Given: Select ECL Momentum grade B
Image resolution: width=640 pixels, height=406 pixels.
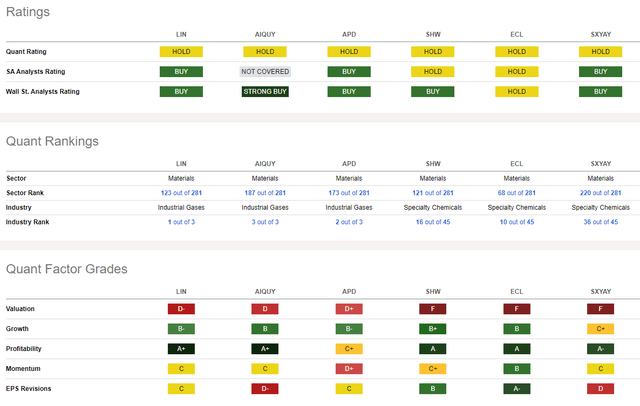Looking at the screenshot, I should pos(516,369).
